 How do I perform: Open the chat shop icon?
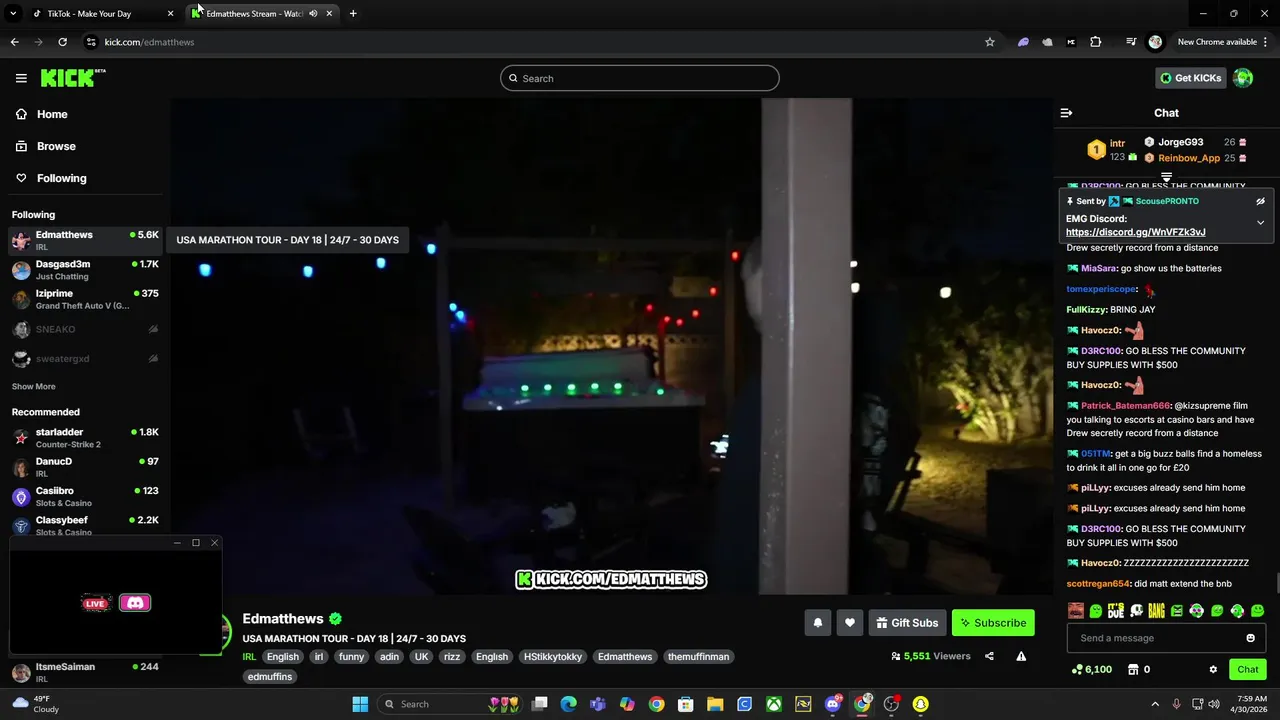1133,669
